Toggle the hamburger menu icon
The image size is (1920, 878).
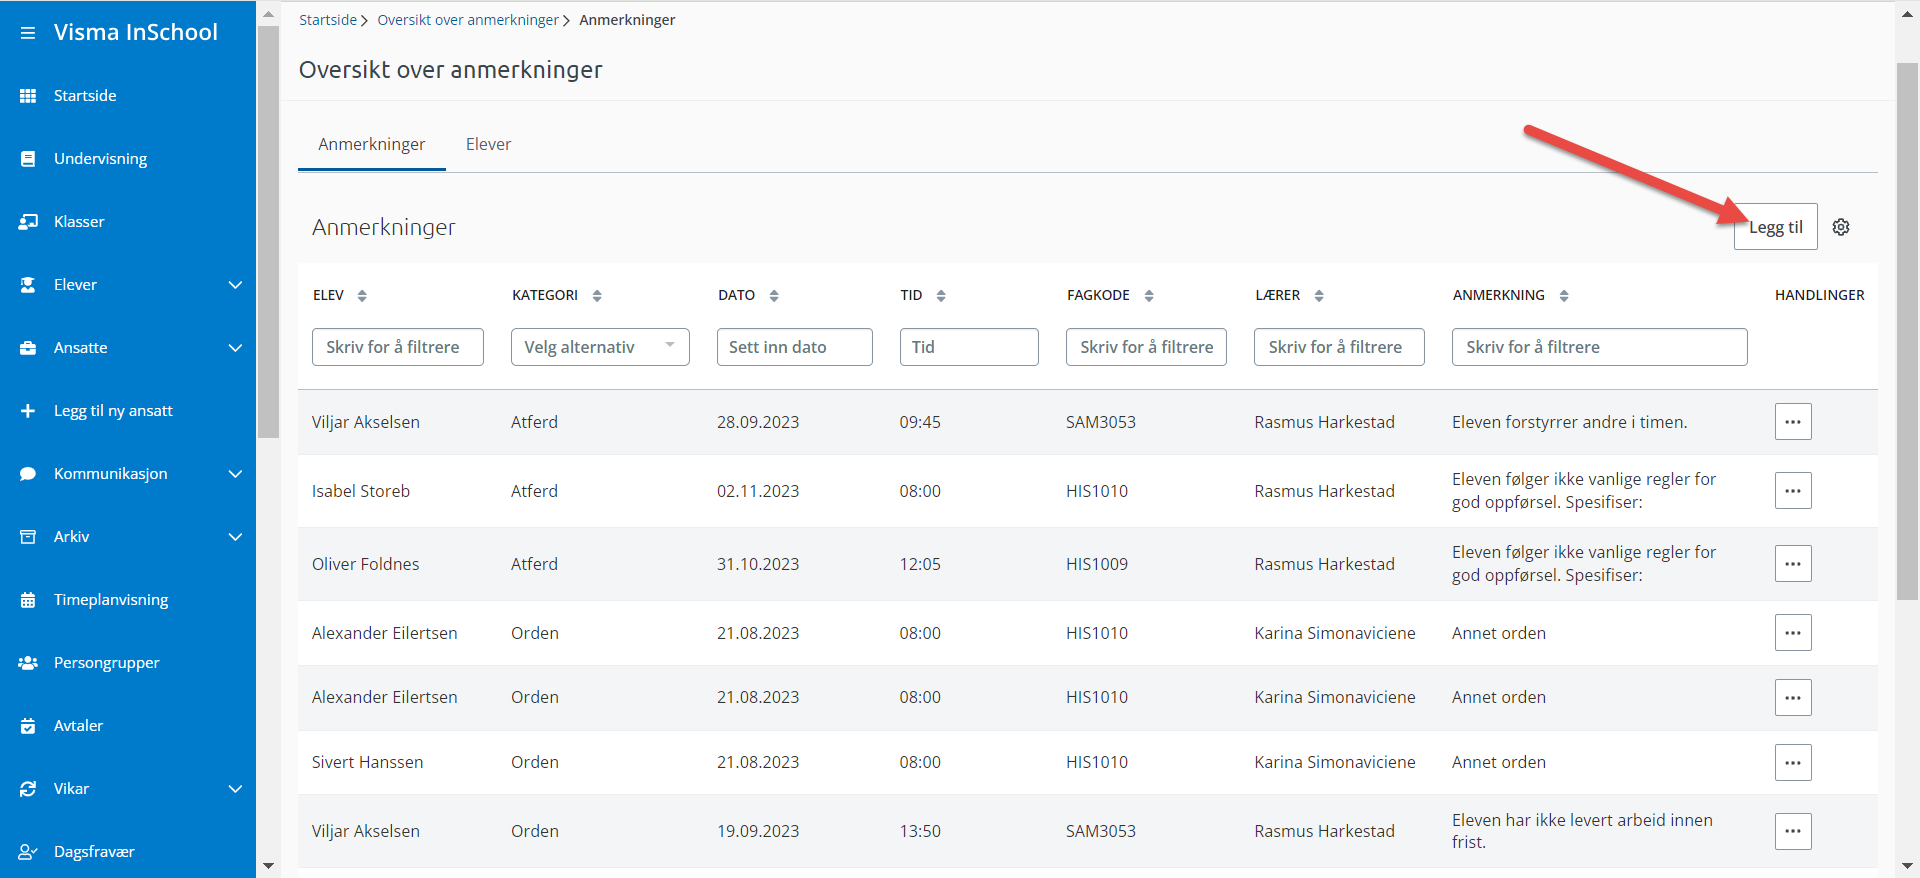click(x=28, y=33)
